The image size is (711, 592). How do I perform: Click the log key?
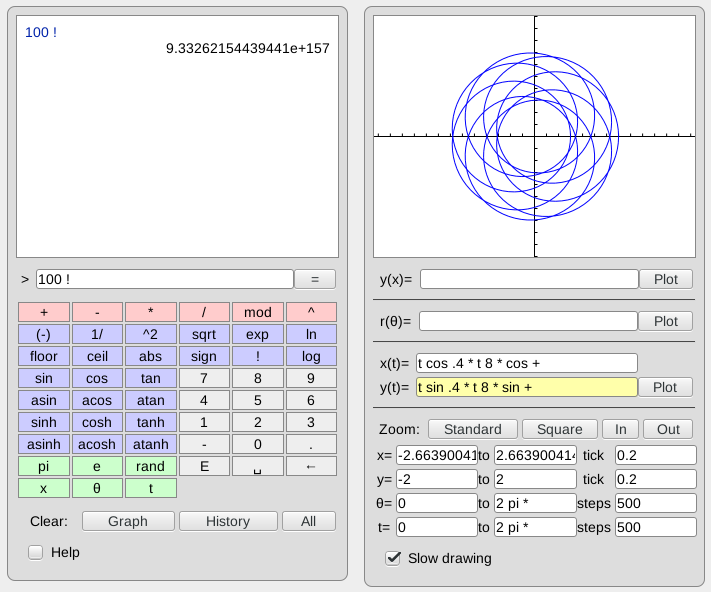click(x=311, y=356)
